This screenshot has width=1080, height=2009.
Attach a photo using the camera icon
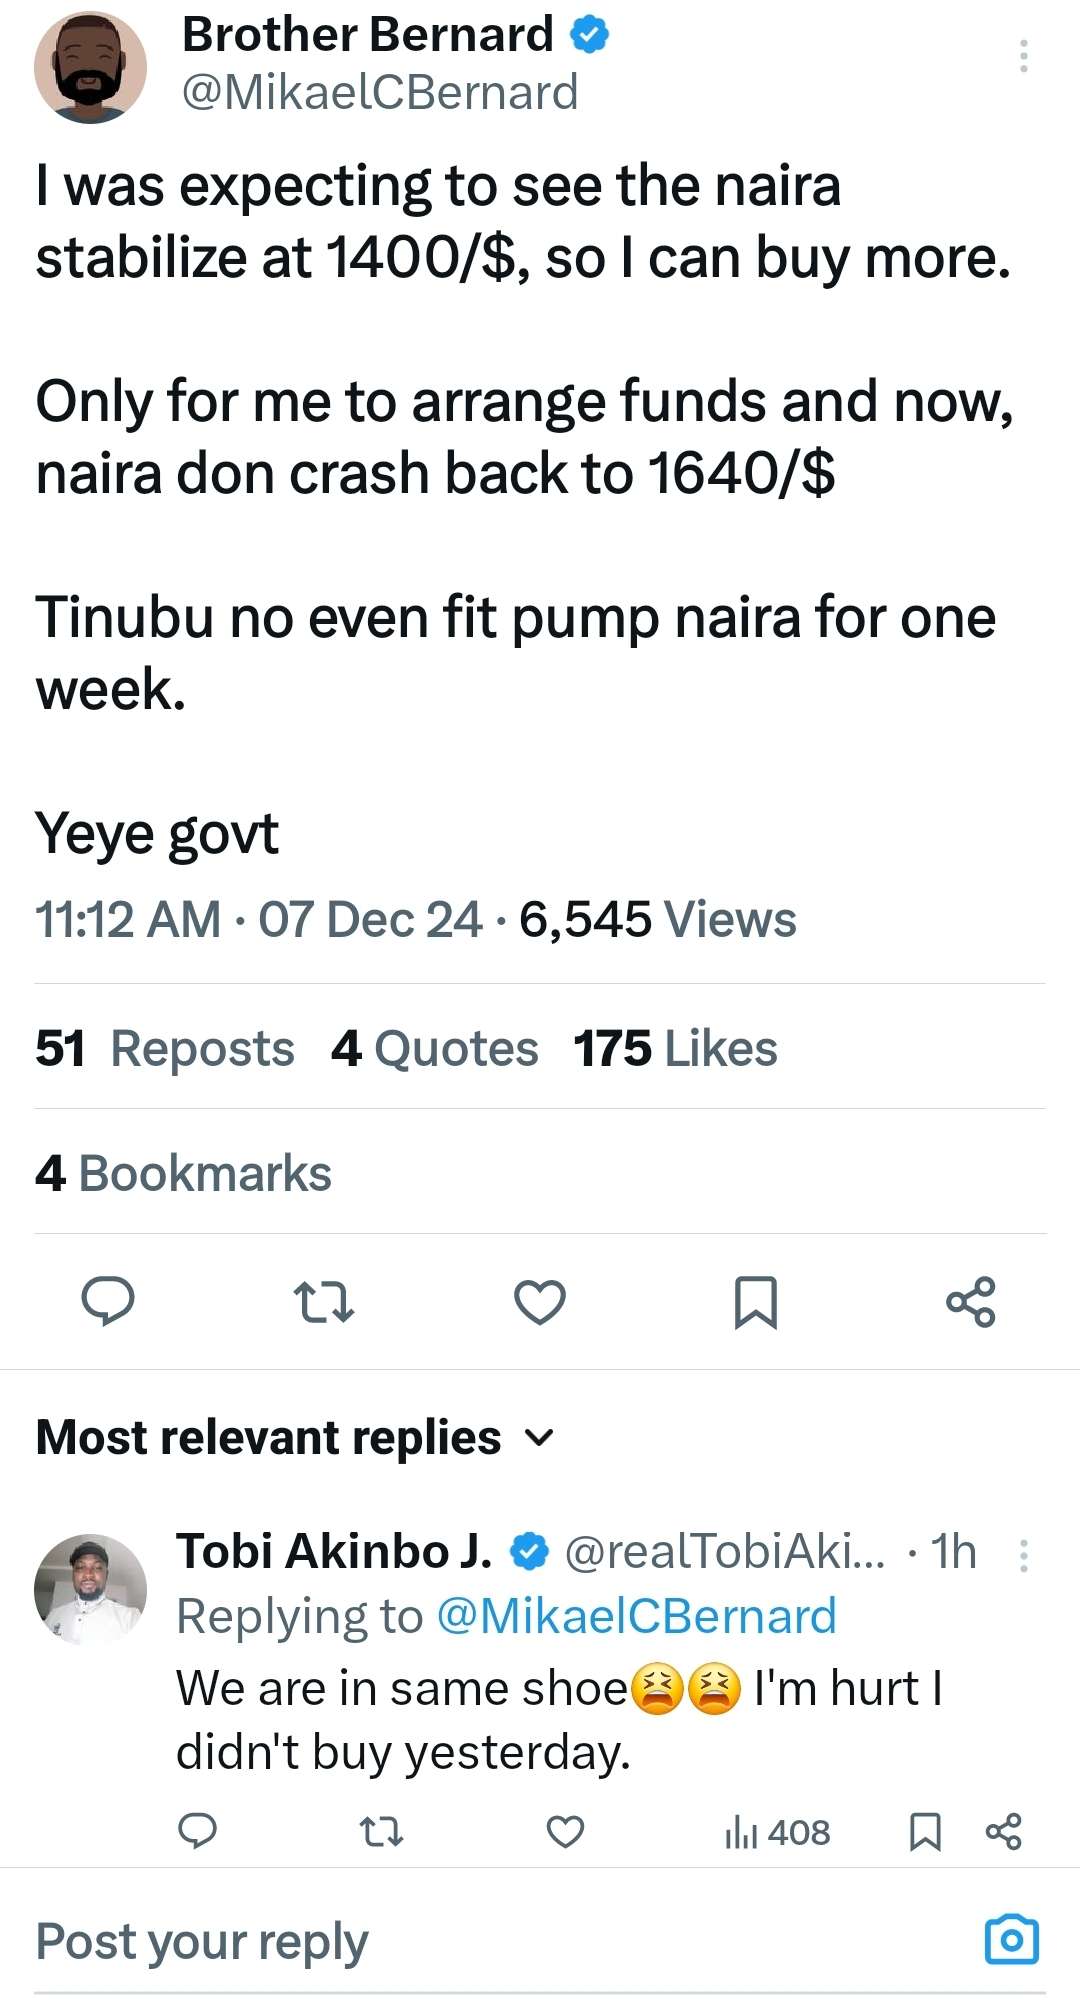click(1012, 1941)
